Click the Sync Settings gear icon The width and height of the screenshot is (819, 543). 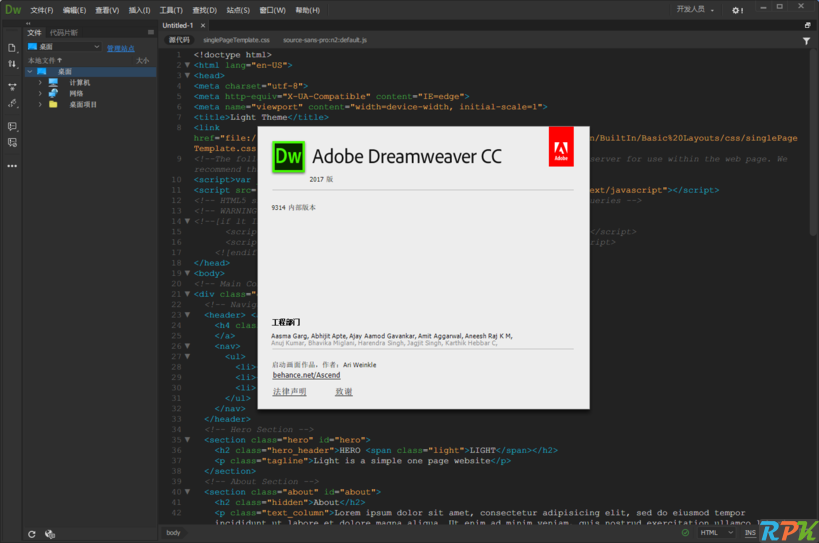coord(737,10)
